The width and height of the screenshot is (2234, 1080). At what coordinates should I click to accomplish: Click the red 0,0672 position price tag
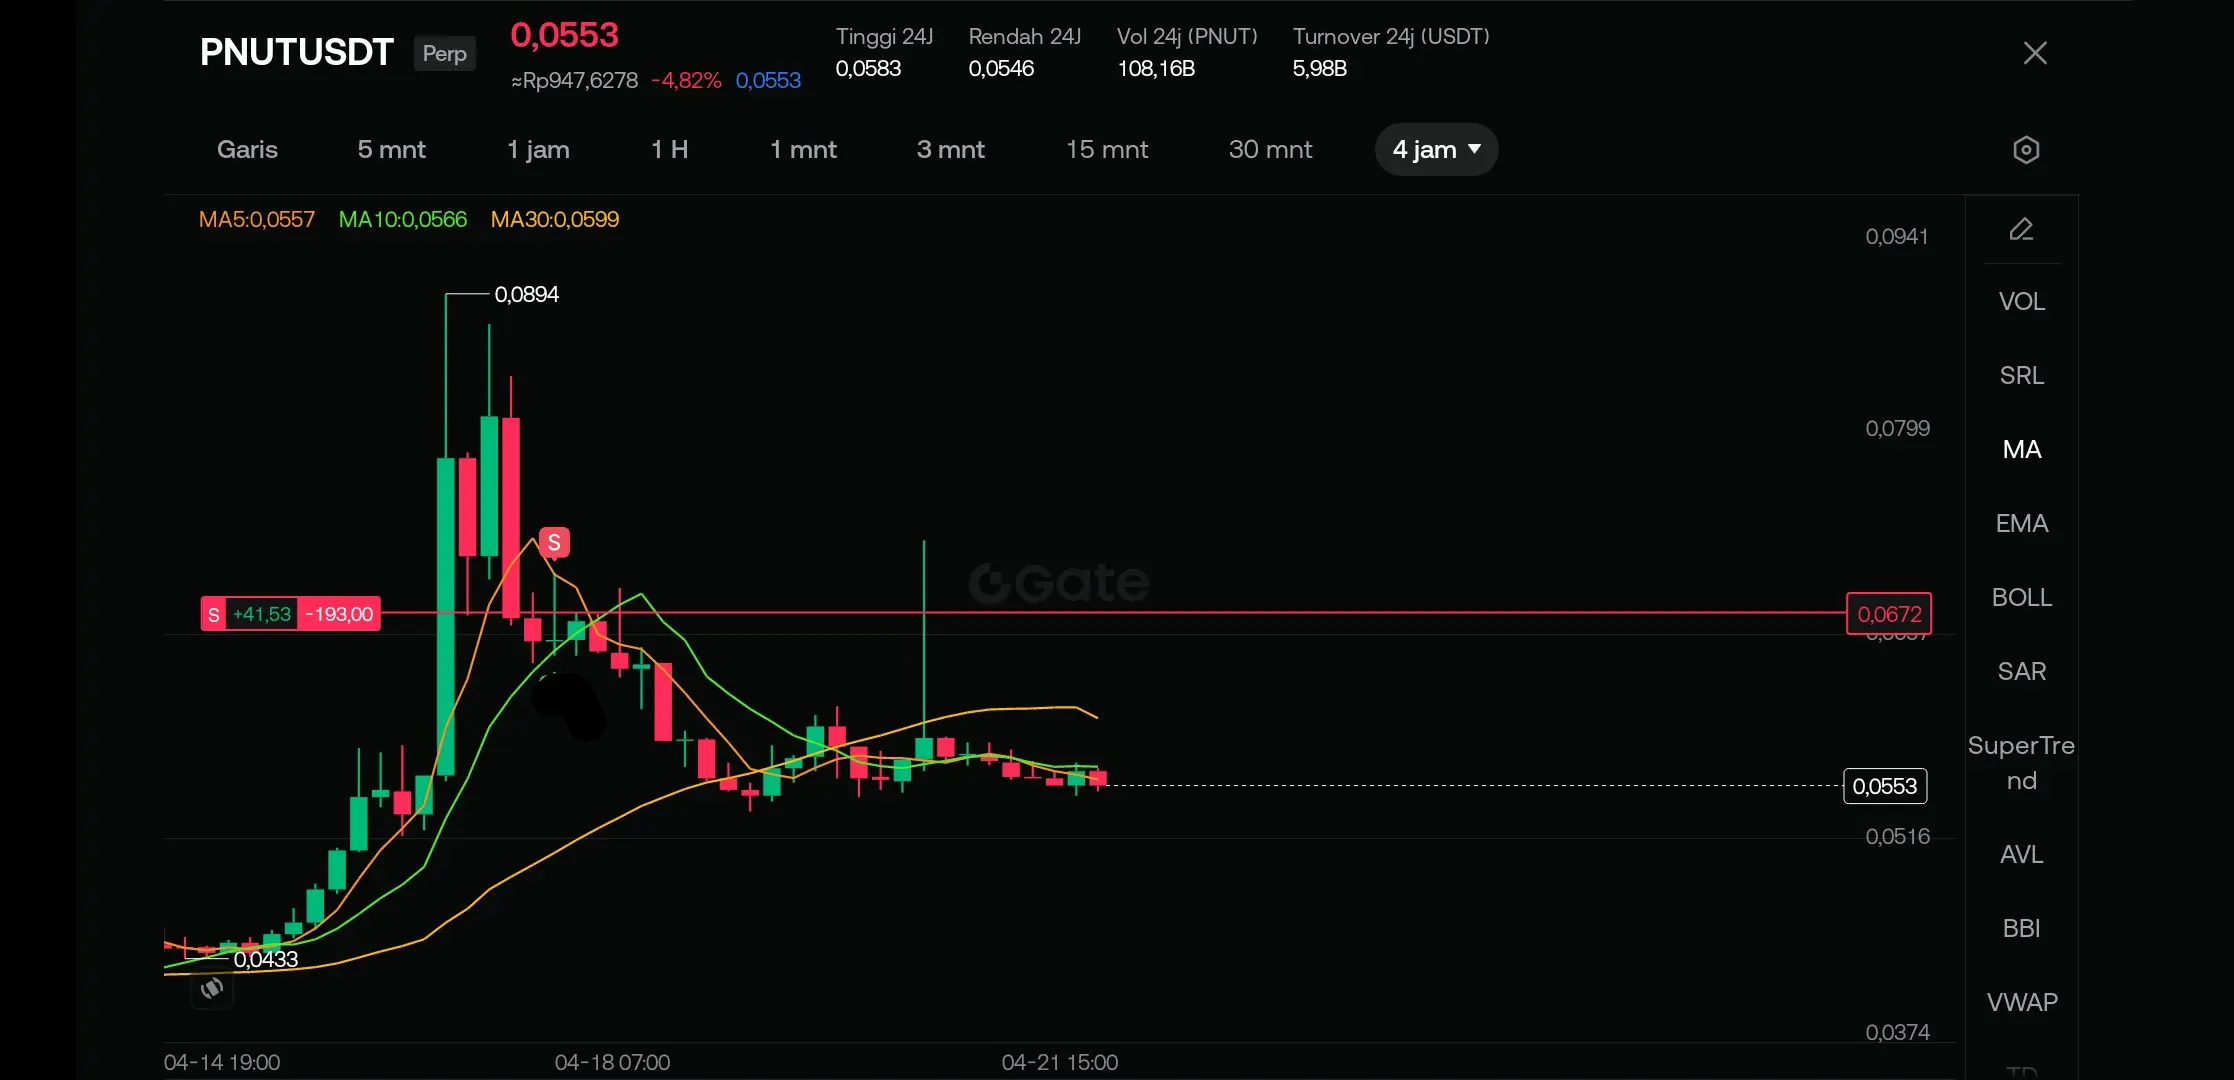point(1888,614)
